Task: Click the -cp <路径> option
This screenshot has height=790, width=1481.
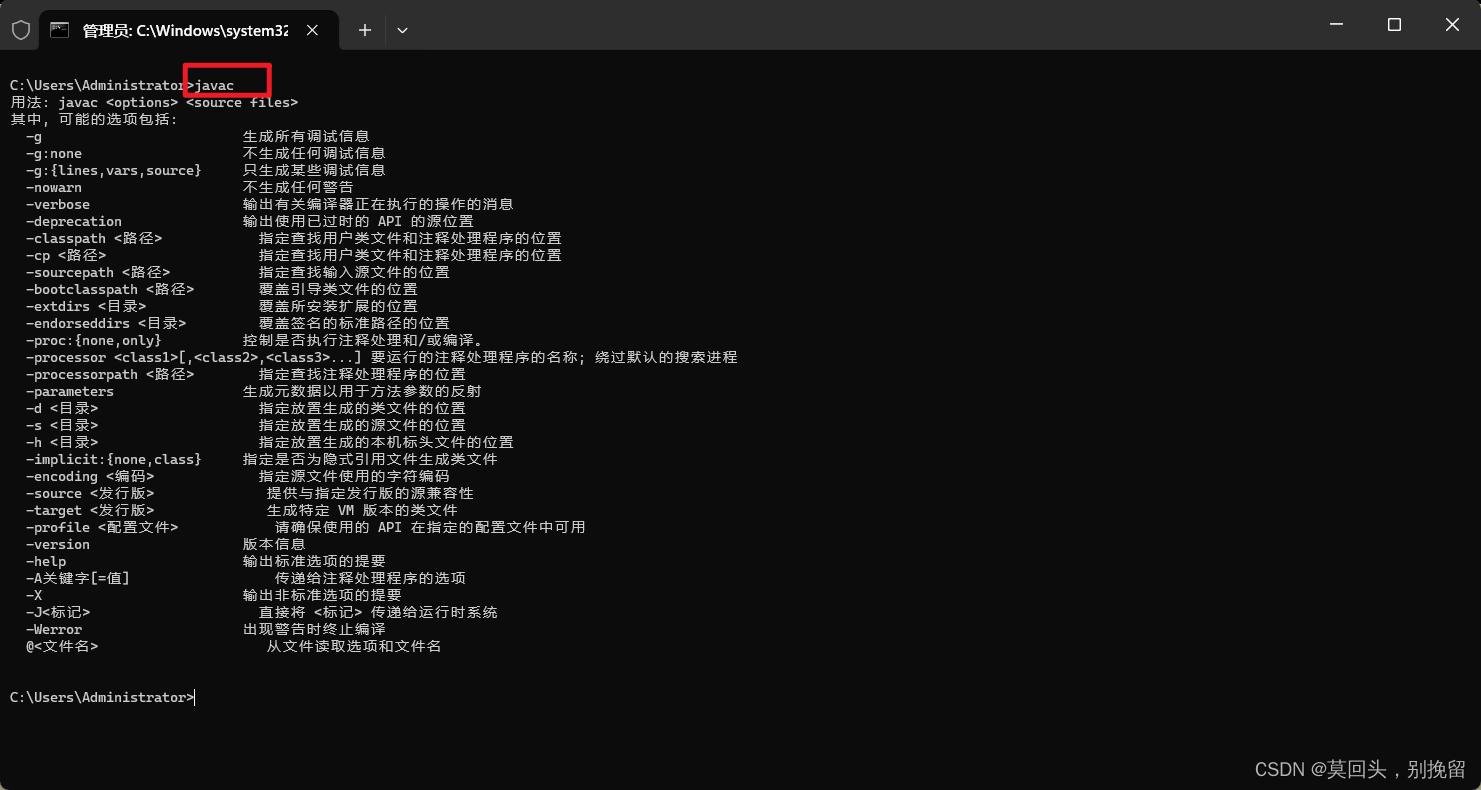Action: [x=66, y=256]
